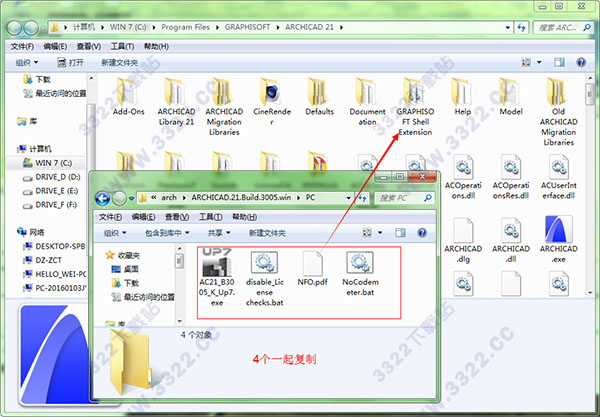Open Old ARCHICAD Migration Libraries folder
Viewport: 600px width, 417px height.
click(558, 112)
